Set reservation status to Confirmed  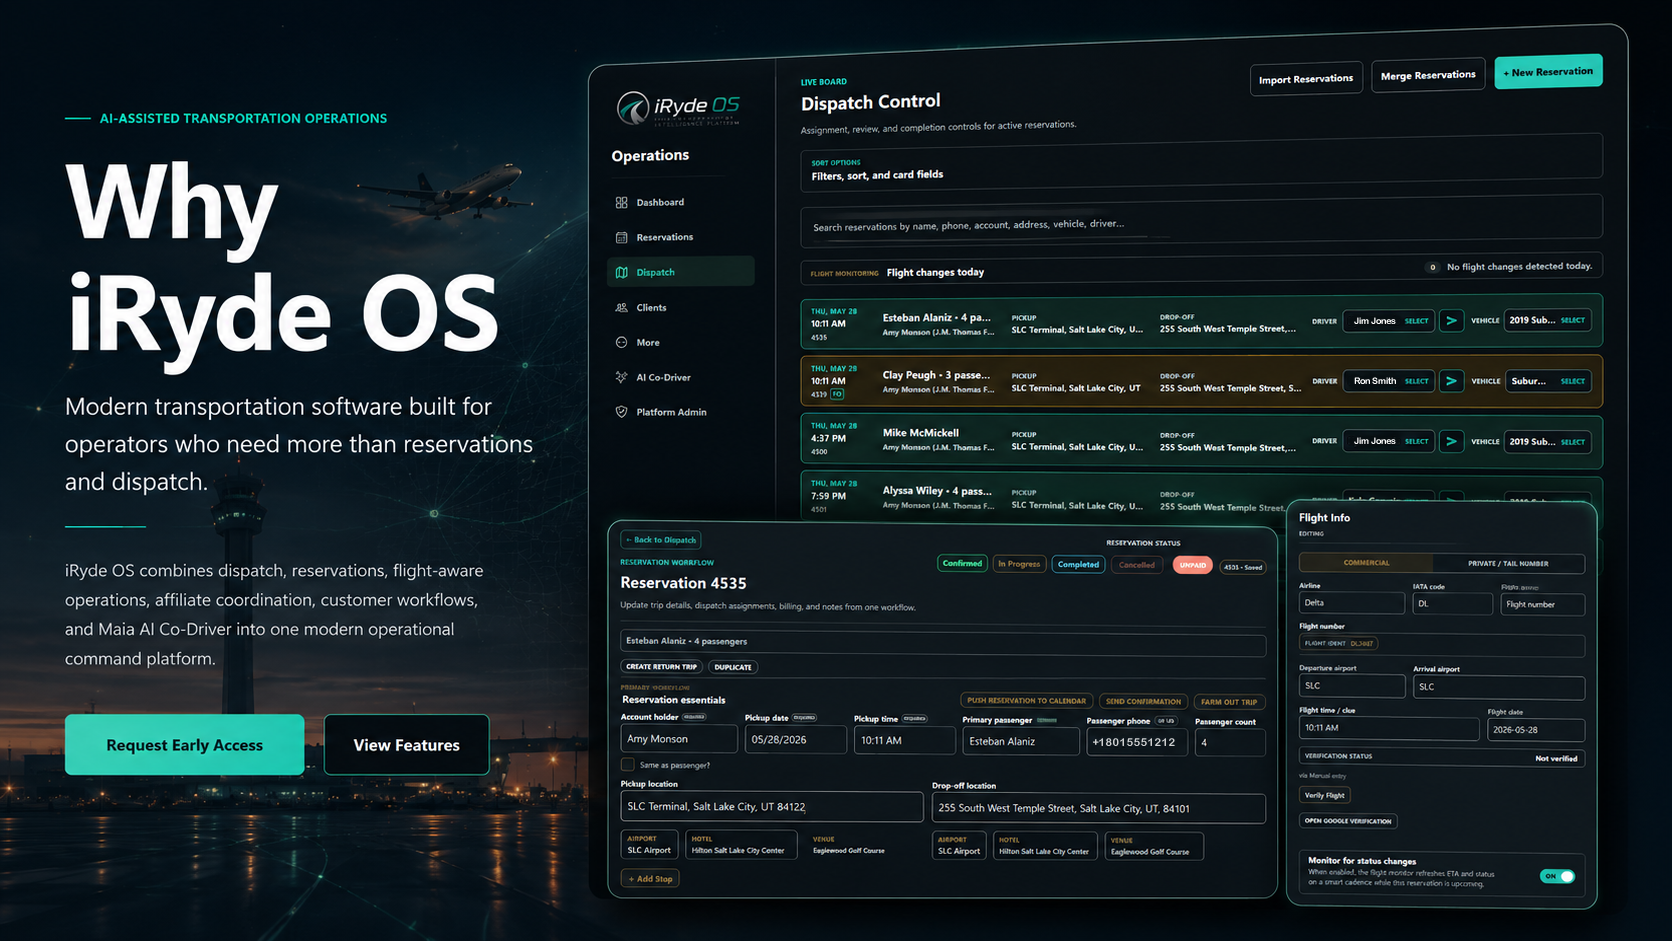click(x=962, y=563)
